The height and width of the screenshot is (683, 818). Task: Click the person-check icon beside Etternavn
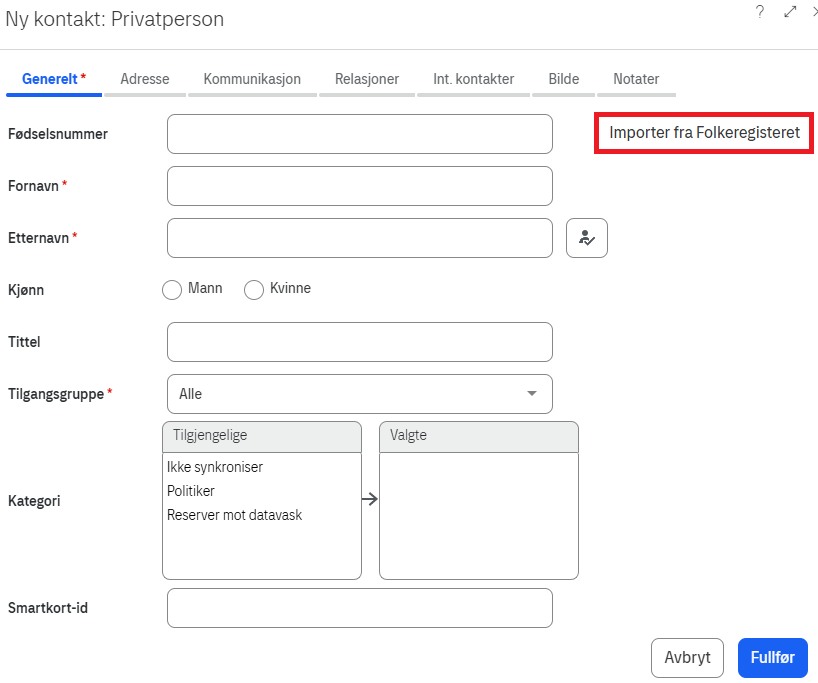pos(587,238)
